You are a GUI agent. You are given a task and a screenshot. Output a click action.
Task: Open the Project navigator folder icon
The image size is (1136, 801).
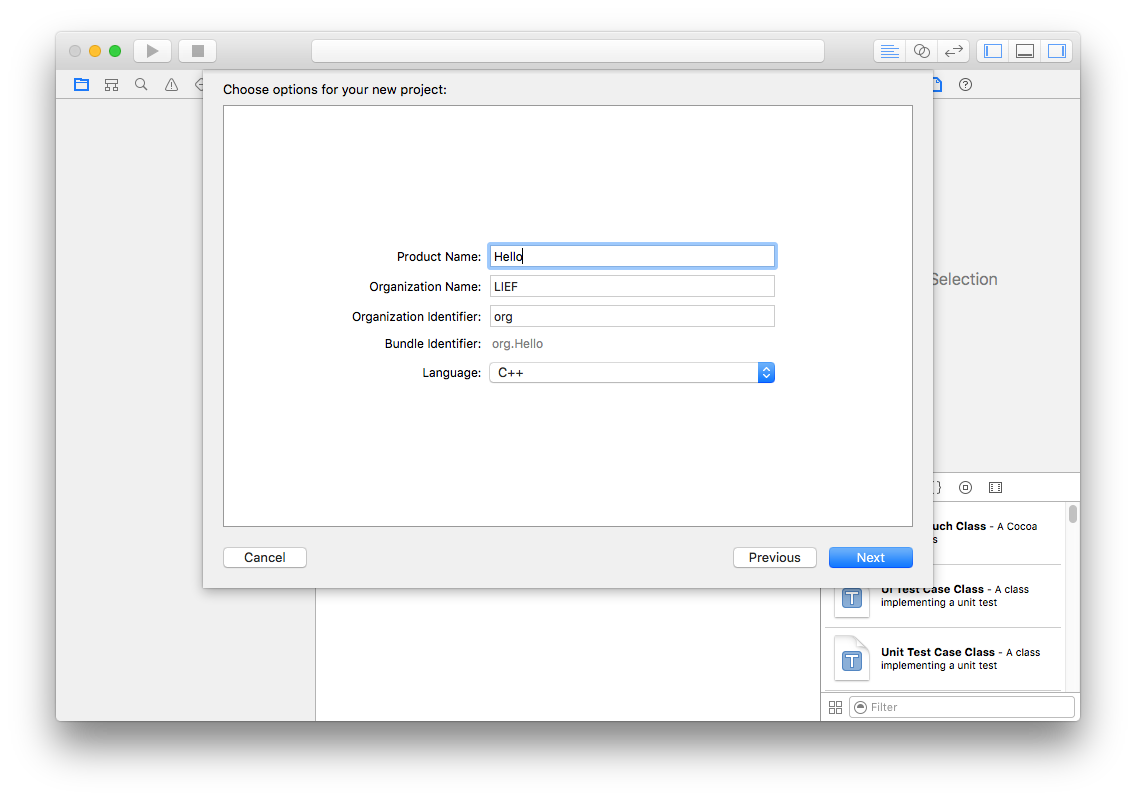click(81, 85)
